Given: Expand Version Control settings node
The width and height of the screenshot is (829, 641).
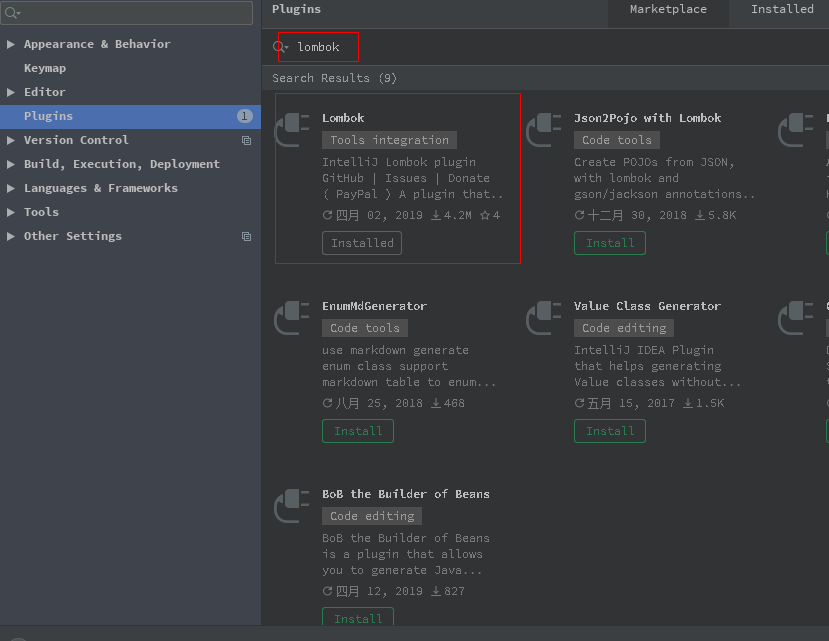Looking at the screenshot, I should coord(11,140).
